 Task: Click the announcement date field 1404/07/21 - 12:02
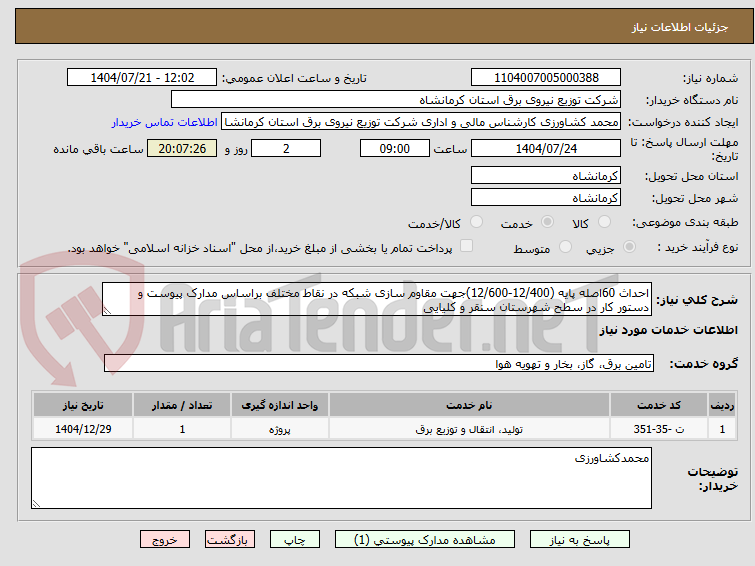[x=142, y=78]
